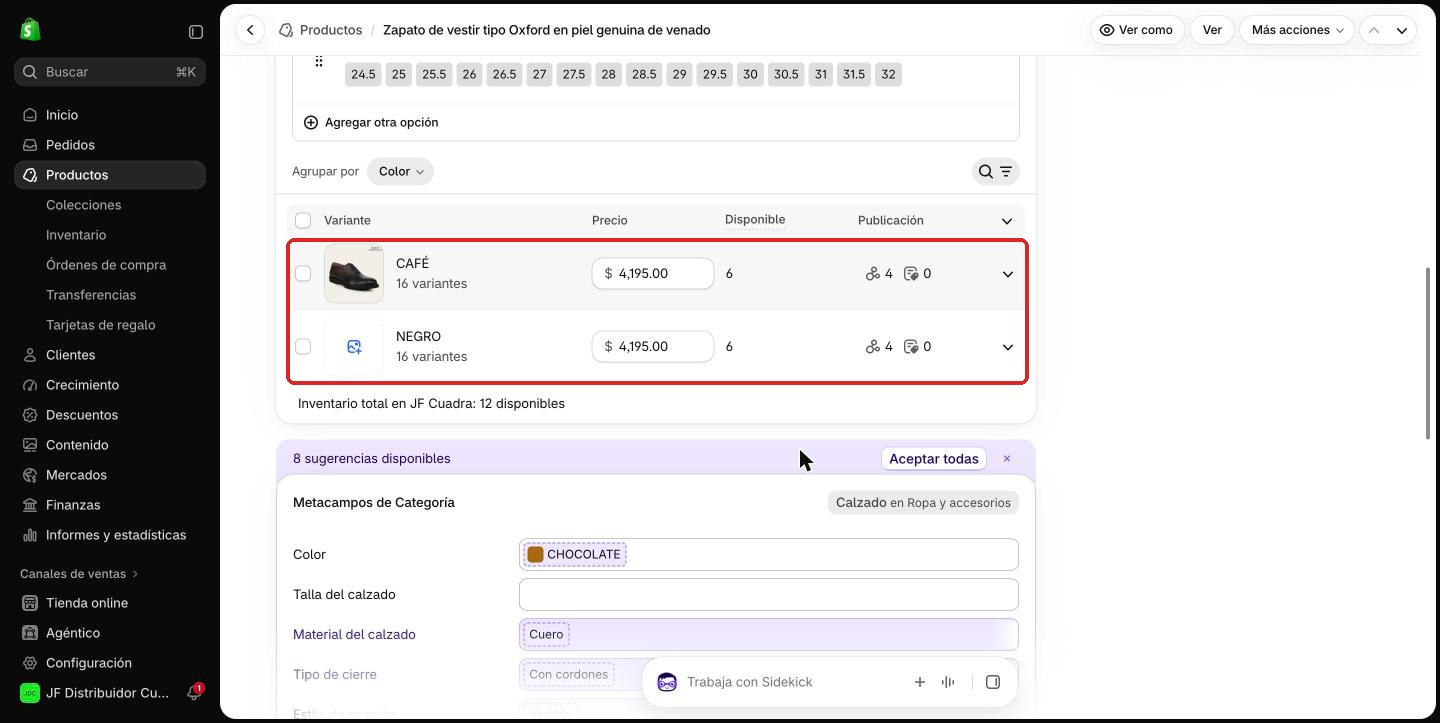Screen dimensions: 1440x723
Task: Check the NEGRO variant group checkbox
Action: click(303, 347)
